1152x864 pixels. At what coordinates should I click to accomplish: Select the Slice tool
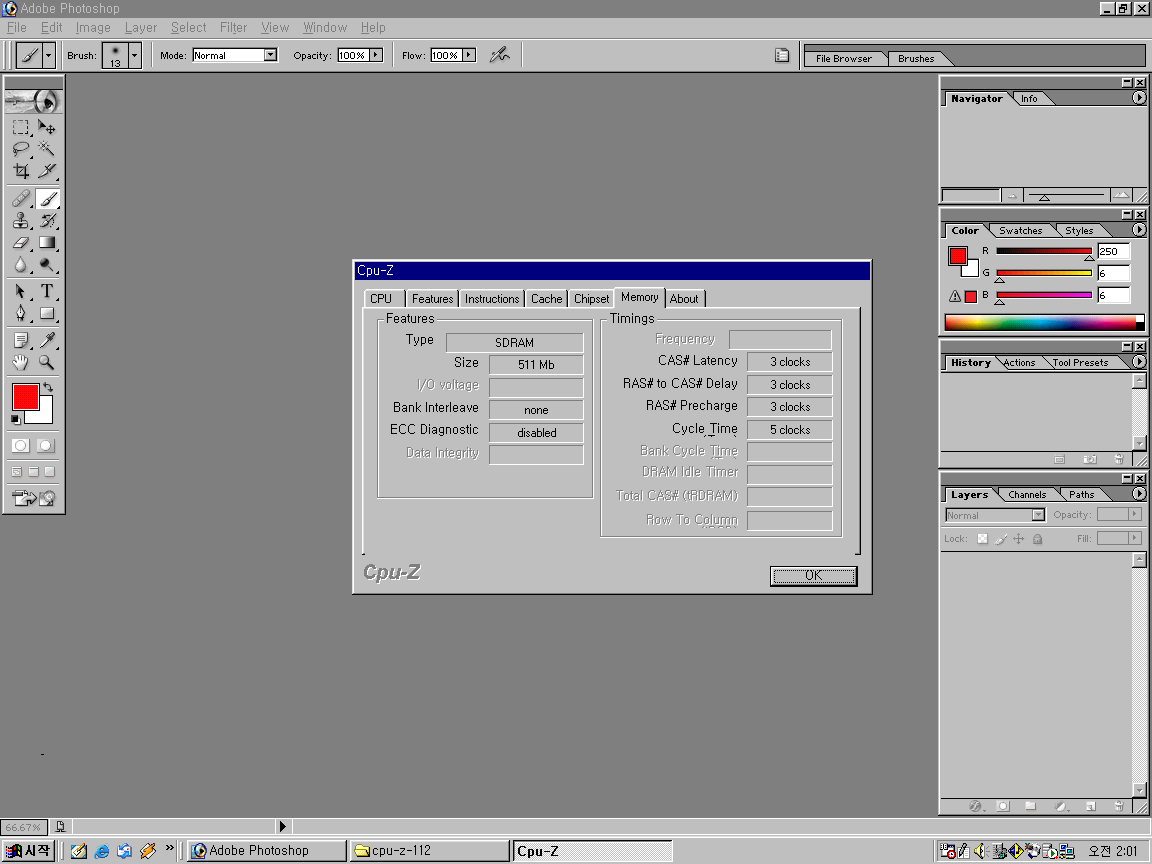click(46, 171)
